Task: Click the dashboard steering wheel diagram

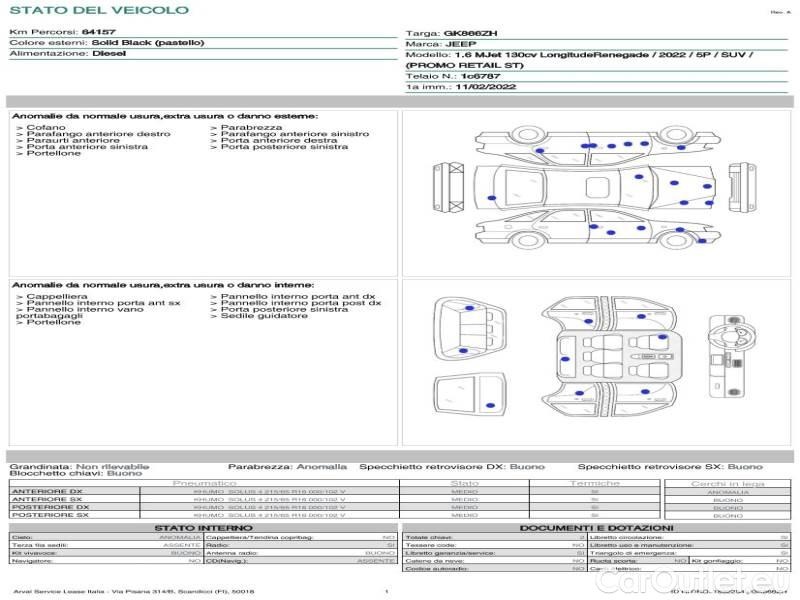Action: 733,357
